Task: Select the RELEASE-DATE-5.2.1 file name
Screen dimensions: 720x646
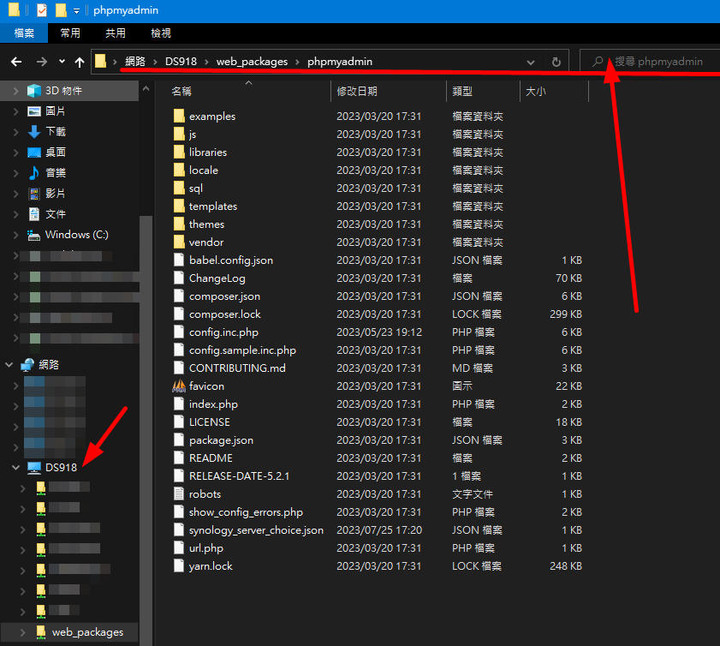Action: [239, 476]
